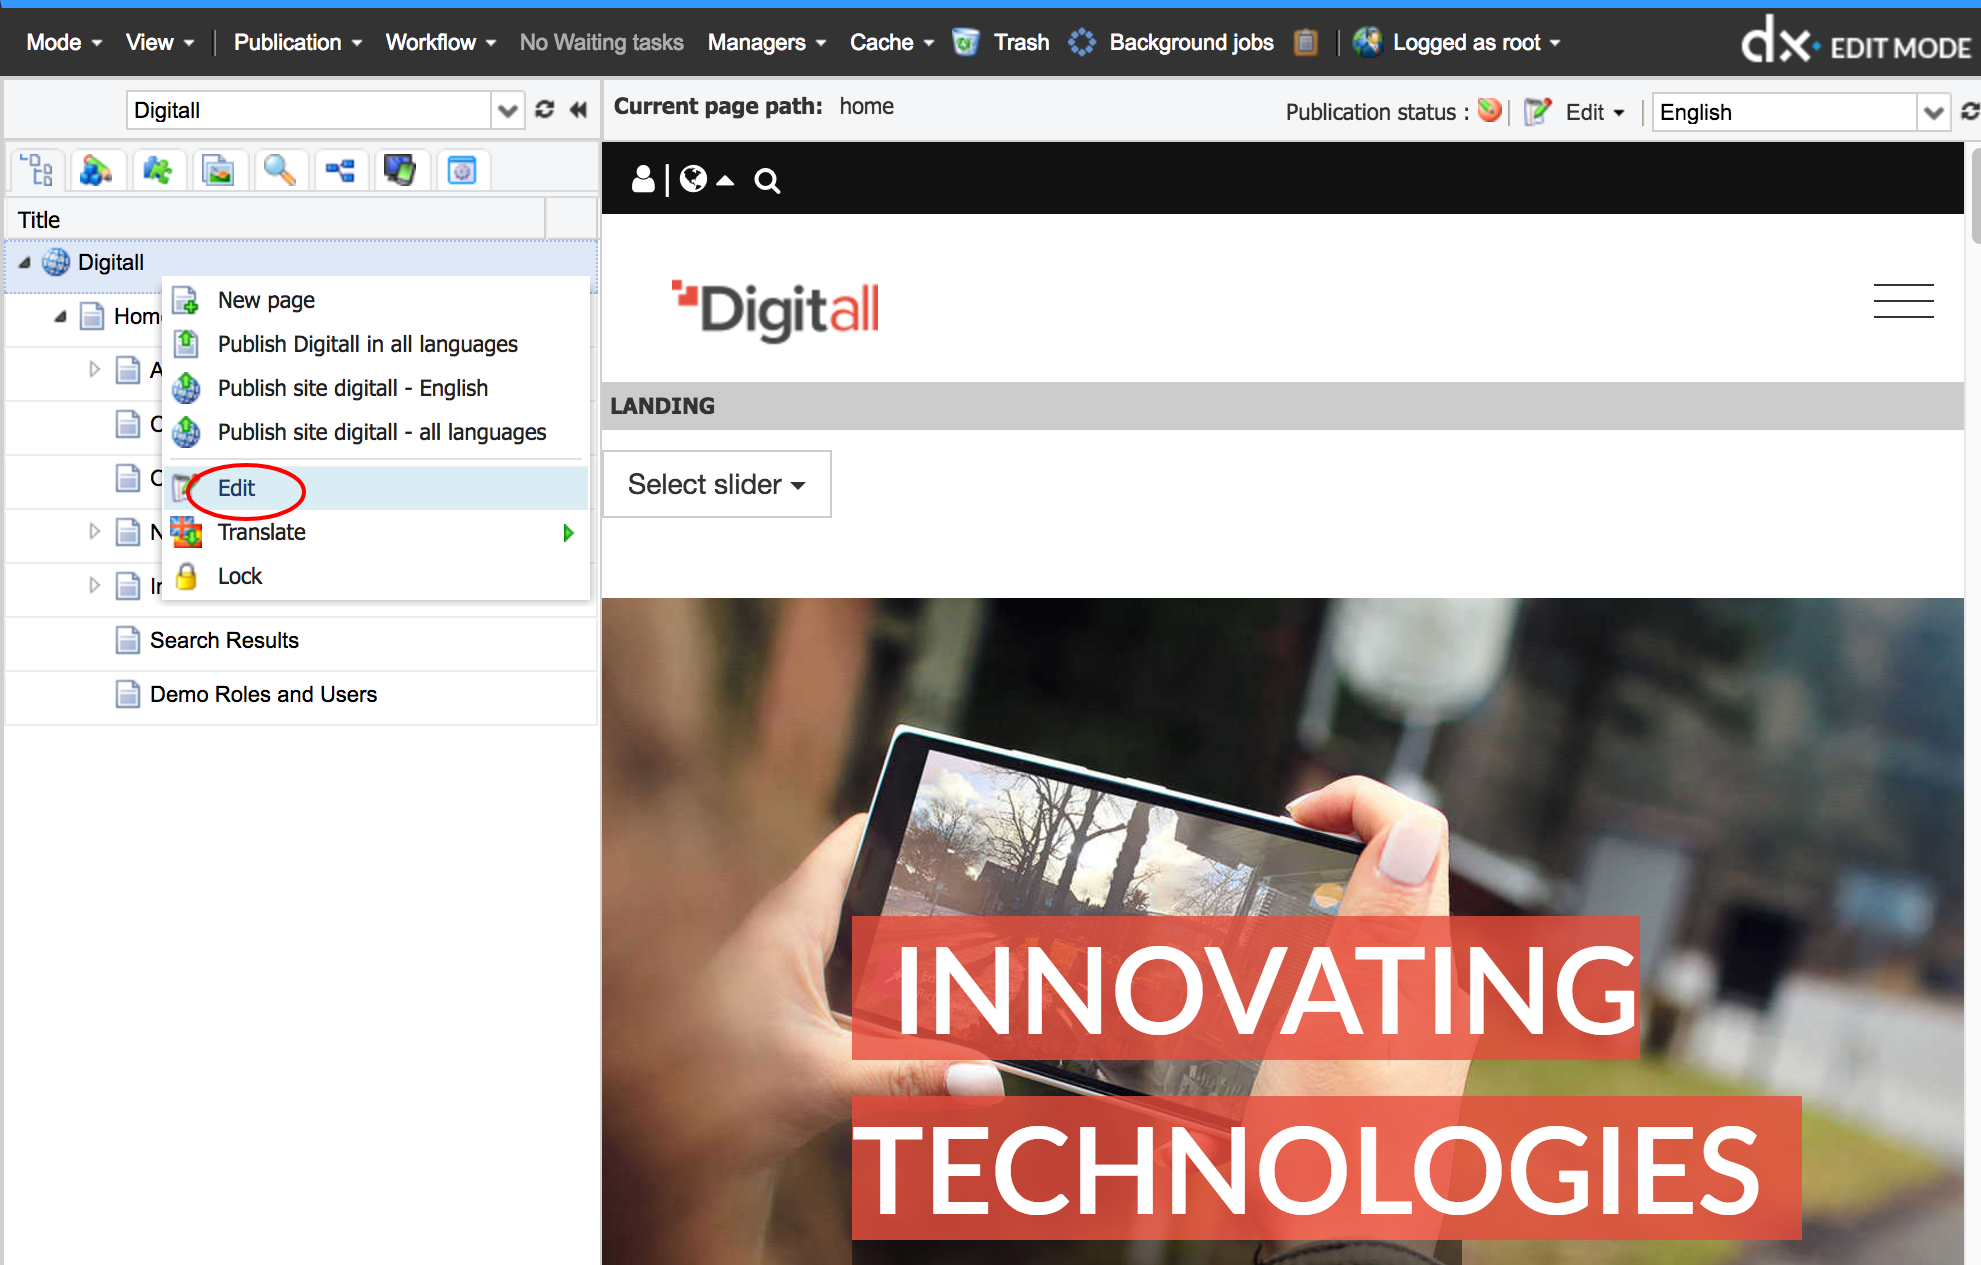Expand the tree node below Home
Viewport: 1981px width, 1265px height.
click(95, 369)
